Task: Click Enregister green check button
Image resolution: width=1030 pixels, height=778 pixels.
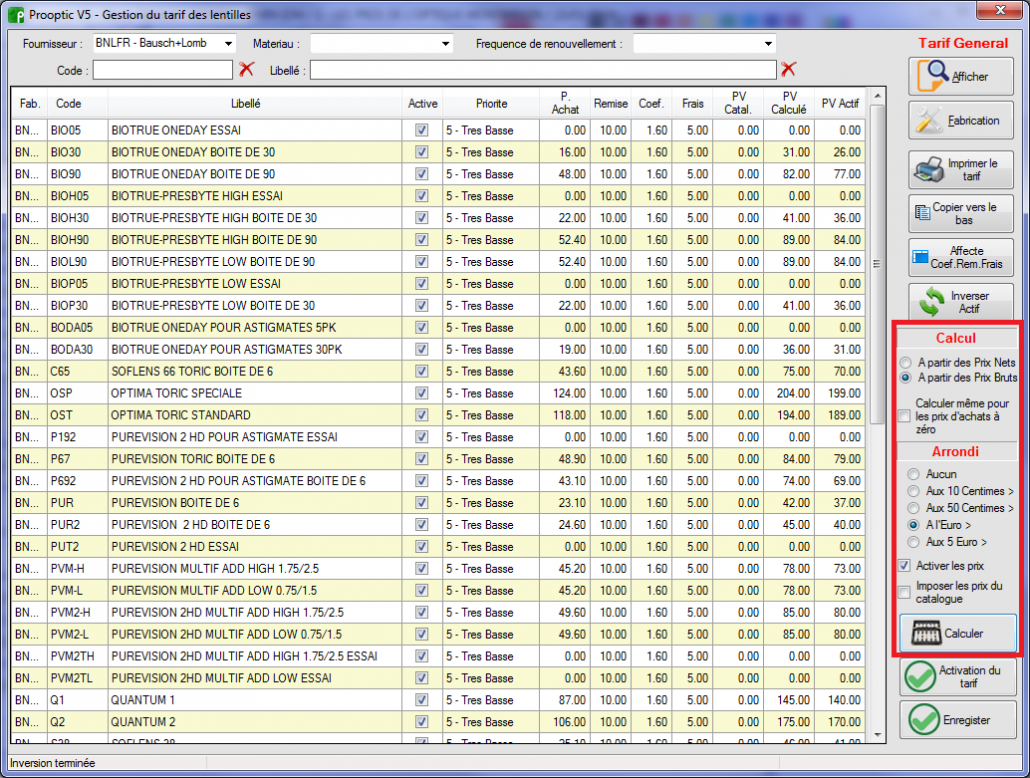Action: point(958,720)
